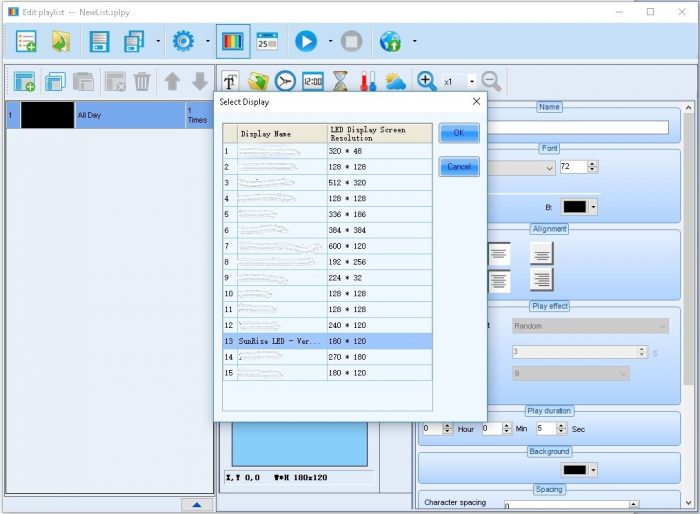The width and height of the screenshot is (700, 514).
Task: Click the blue play preview button
Action: [306, 41]
